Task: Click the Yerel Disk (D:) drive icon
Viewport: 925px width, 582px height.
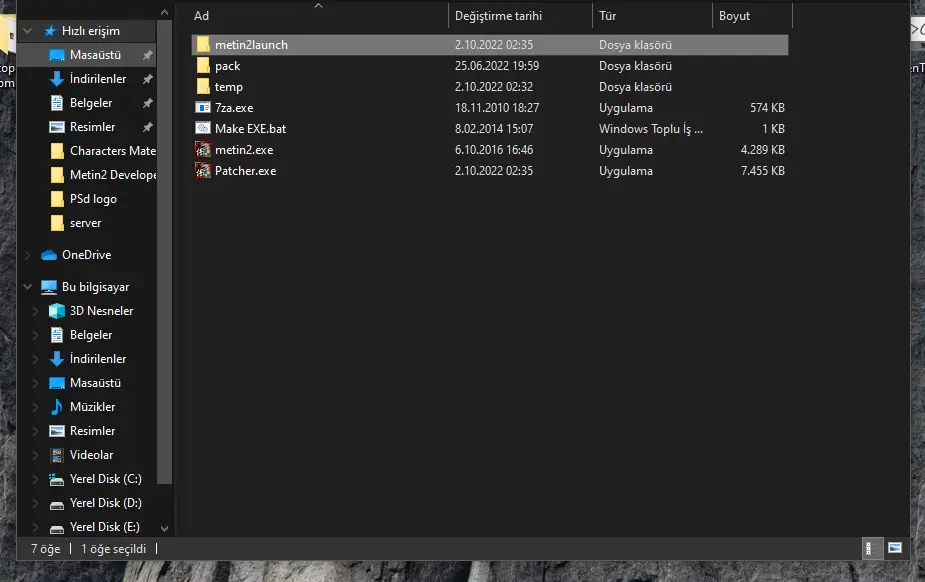Action: pos(57,504)
